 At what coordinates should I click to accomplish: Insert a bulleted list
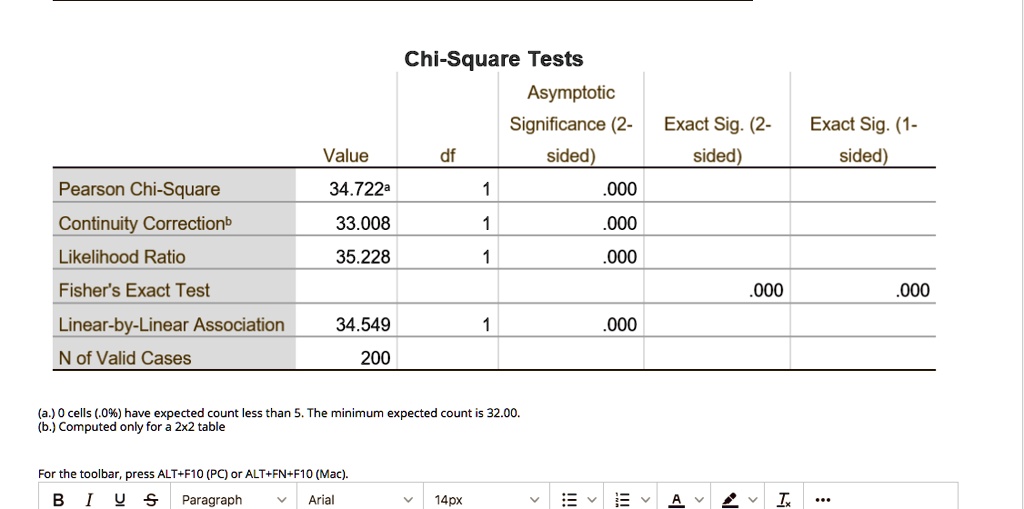tap(570, 500)
